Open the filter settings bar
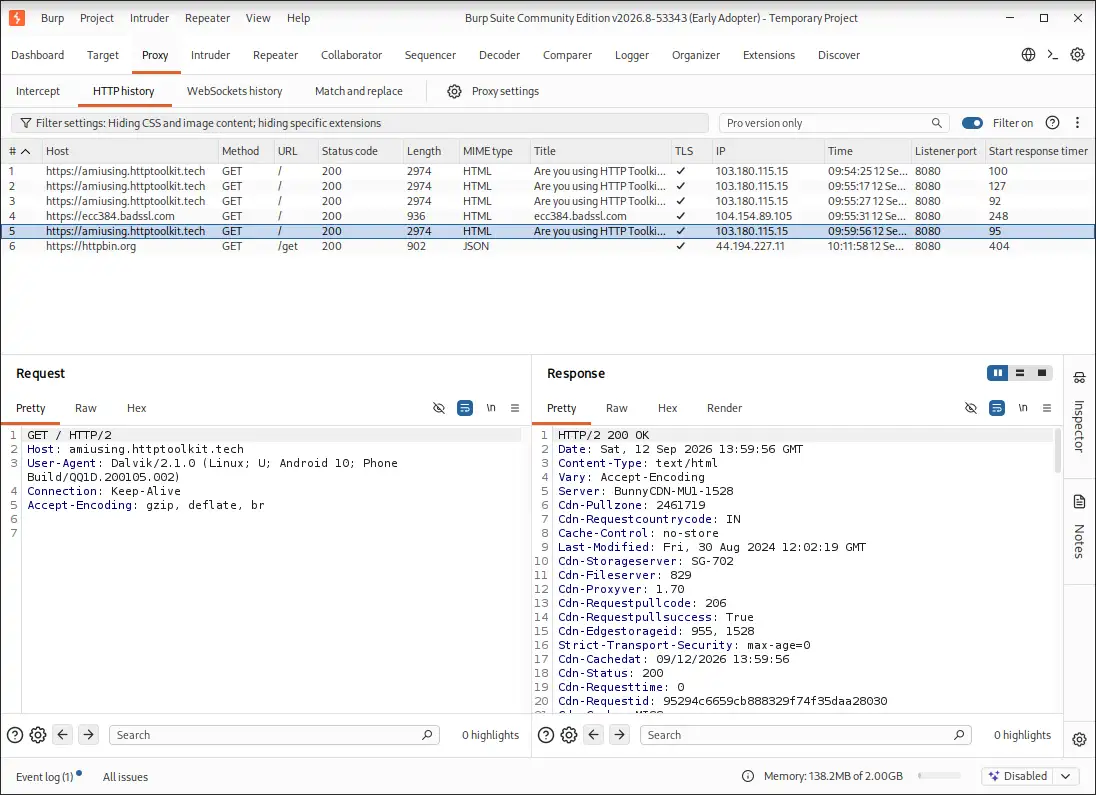1096x795 pixels. pos(359,123)
